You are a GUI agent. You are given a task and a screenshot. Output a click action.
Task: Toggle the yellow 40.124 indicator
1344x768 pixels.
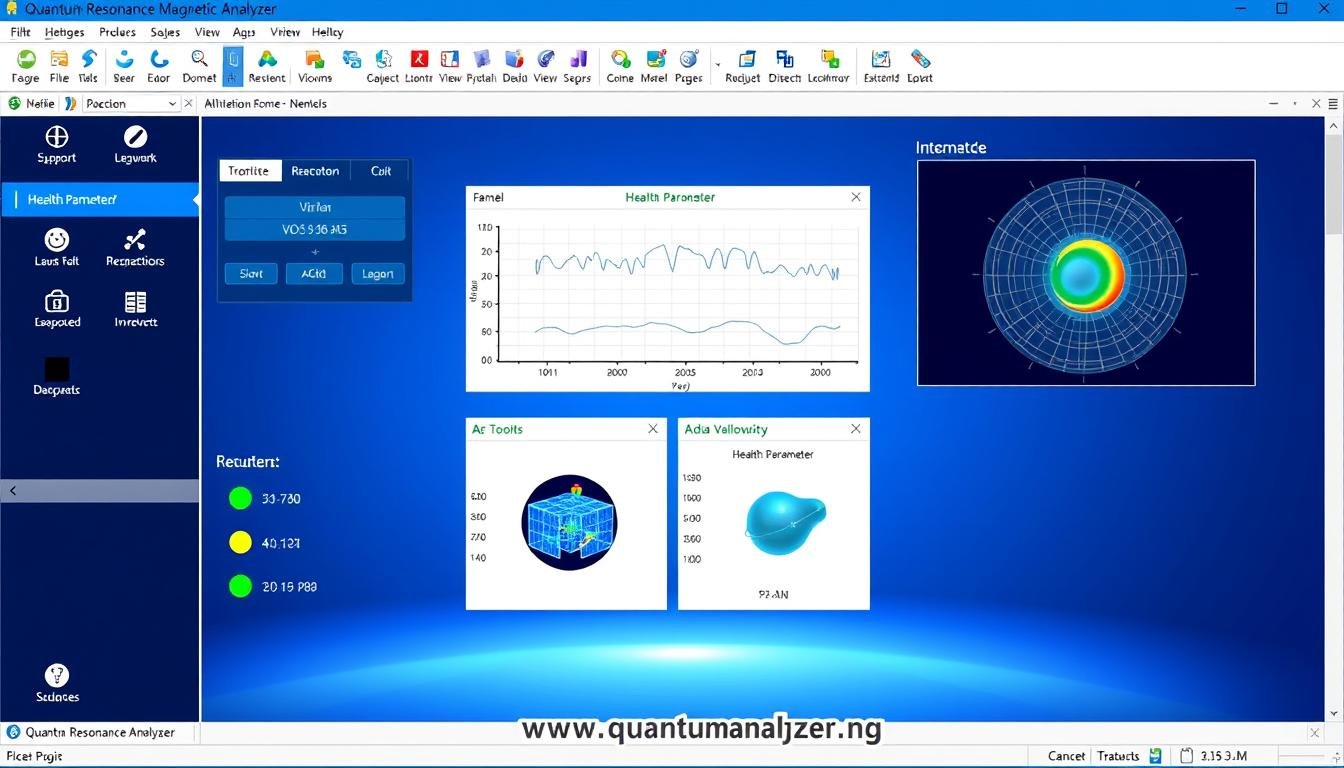[x=240, y=542]
